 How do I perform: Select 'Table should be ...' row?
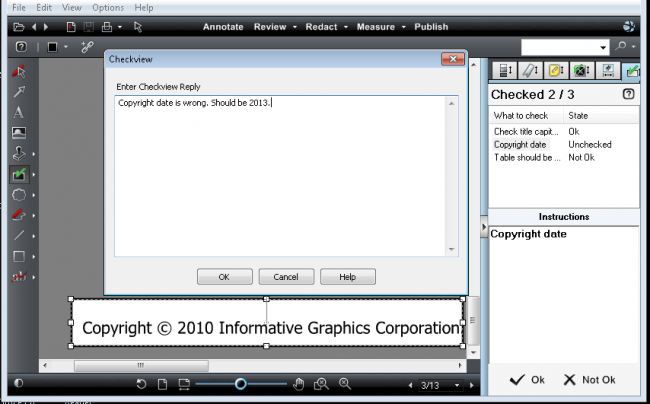[x=564, y=157]
